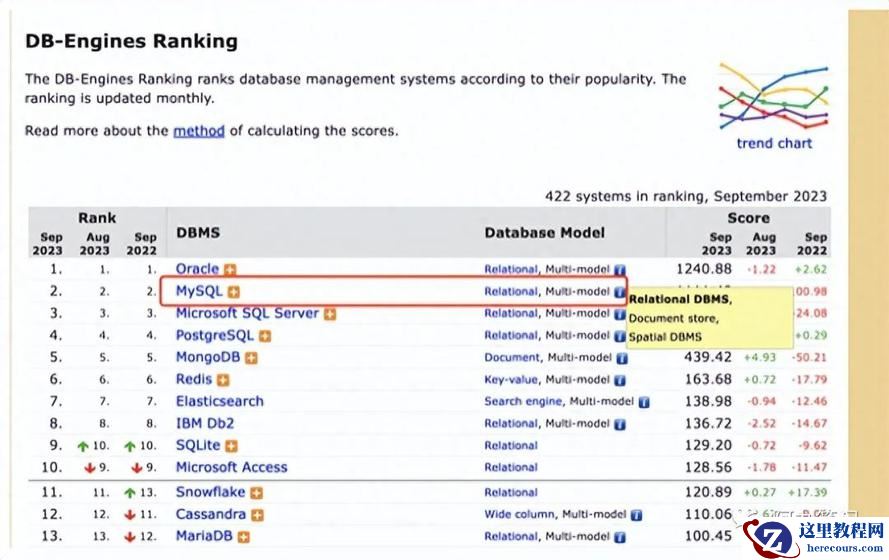This screenshot has width=889, height=560.
Task: Open the Snowflake link
Action: point(210,492)
